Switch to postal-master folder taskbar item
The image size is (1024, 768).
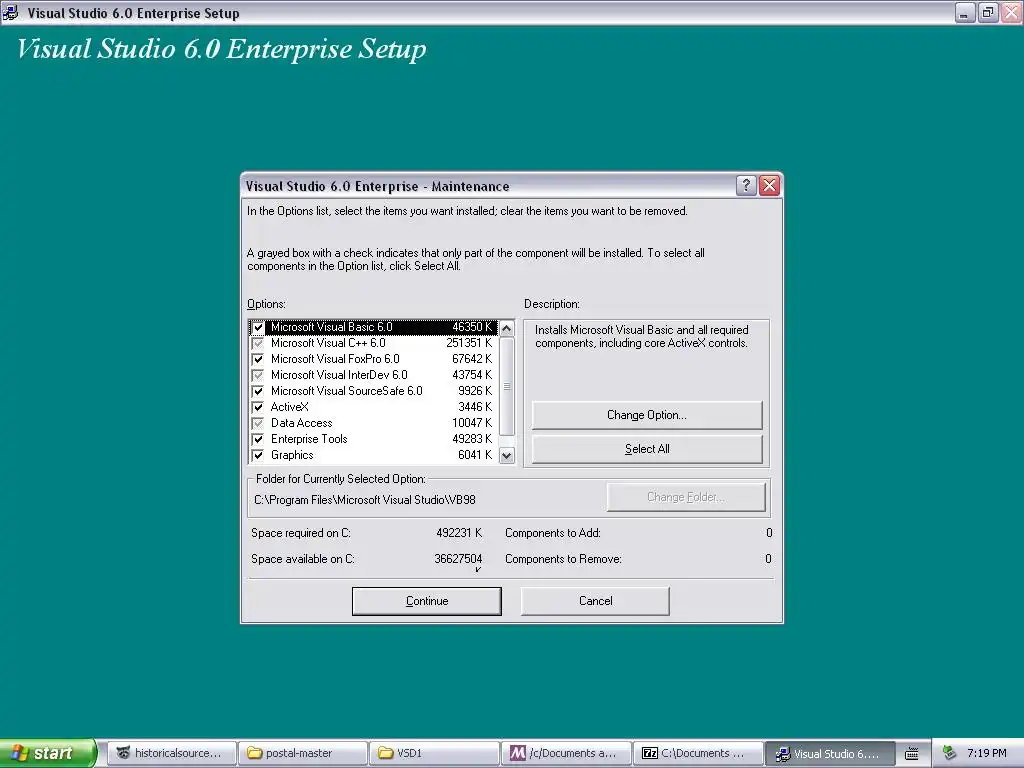(x=302, y=753)
